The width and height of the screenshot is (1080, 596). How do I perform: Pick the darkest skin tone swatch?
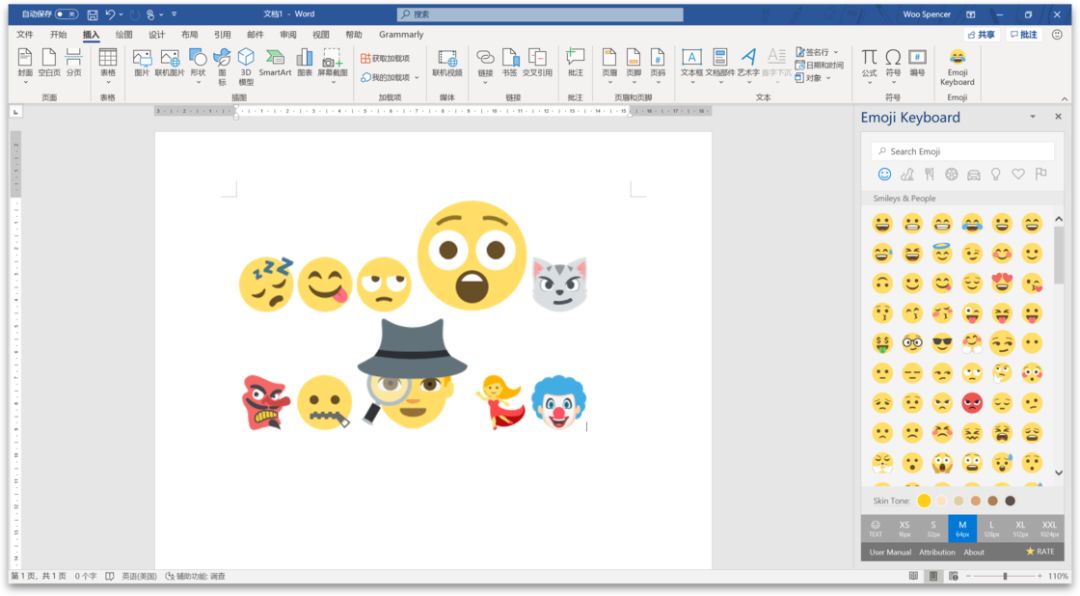[1010, 500]
